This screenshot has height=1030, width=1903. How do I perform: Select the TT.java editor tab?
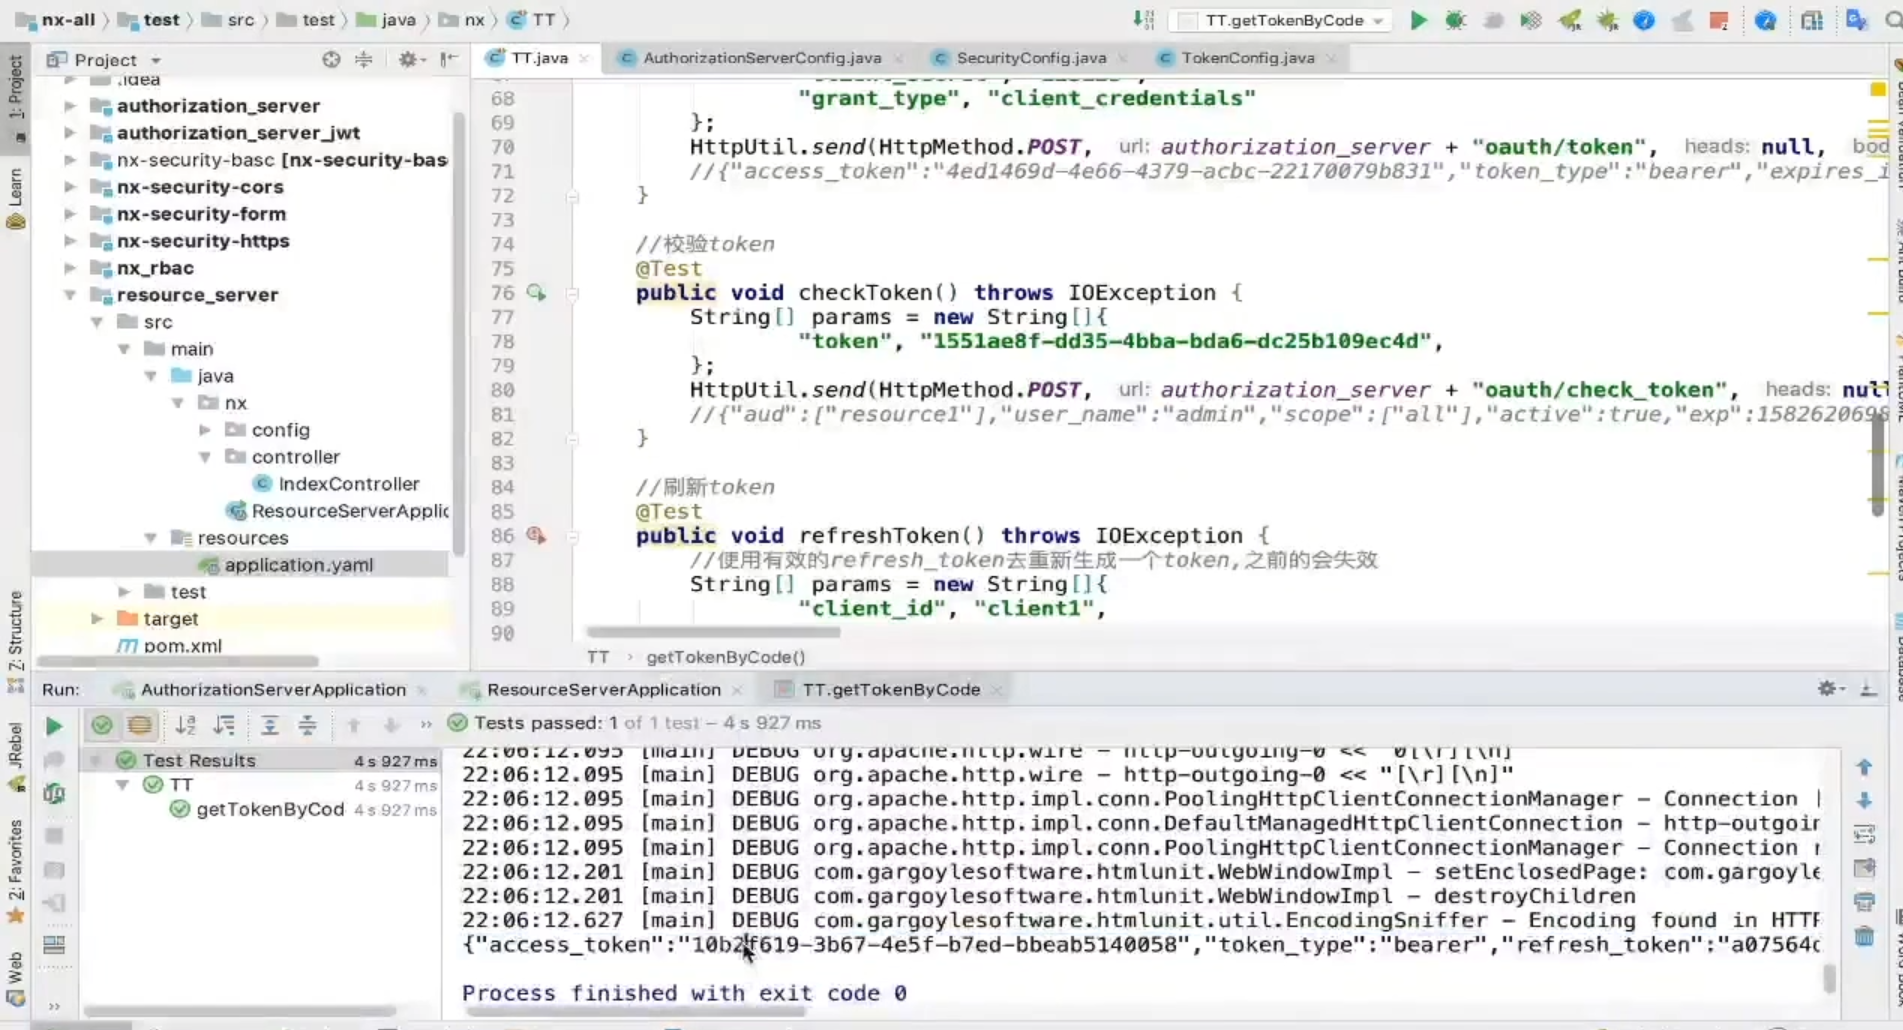tap(538, 58)
